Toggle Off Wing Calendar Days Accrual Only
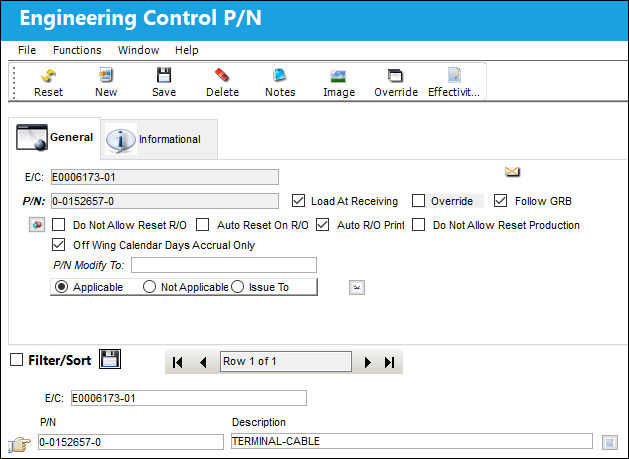Viewport: 629px width, 459px height. (59, 245)
